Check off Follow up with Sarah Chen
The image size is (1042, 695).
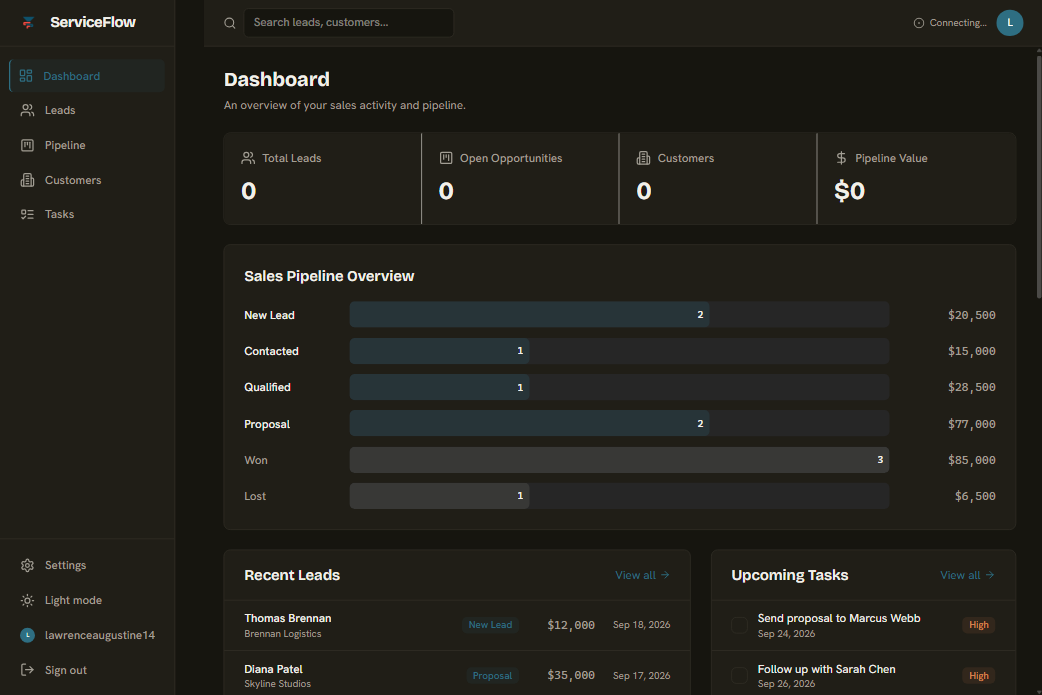739,676
